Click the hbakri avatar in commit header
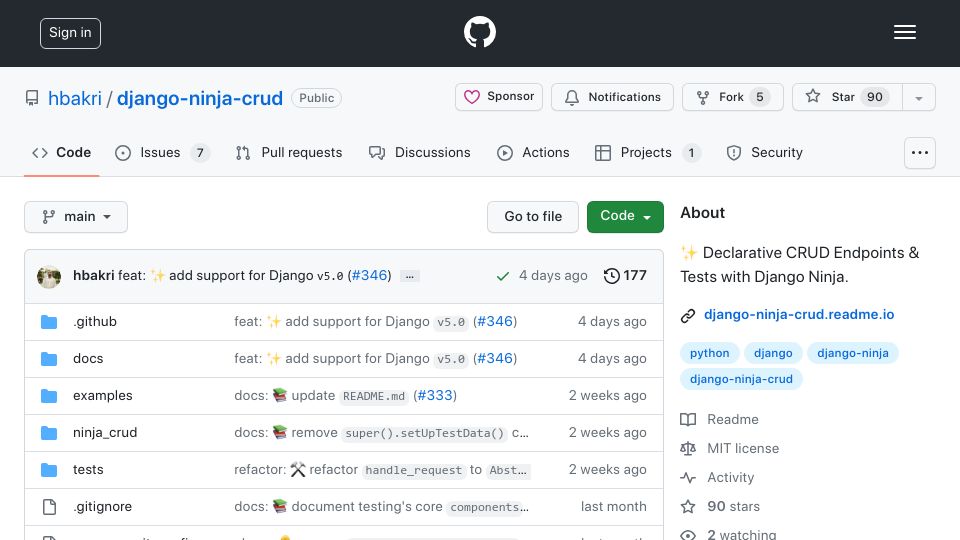 [x=49, y=276]
